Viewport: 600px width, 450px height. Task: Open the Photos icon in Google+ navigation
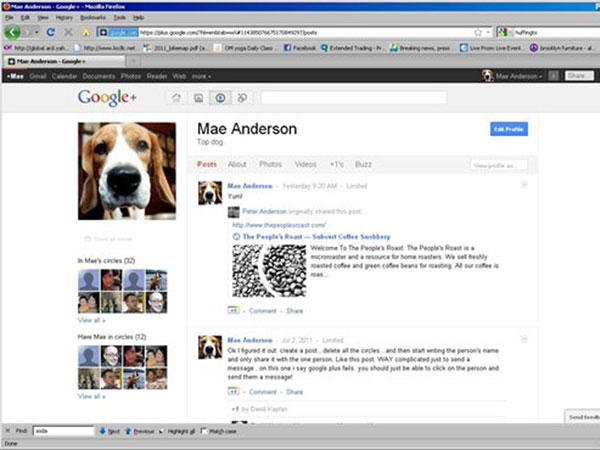(x=199, y=98)
